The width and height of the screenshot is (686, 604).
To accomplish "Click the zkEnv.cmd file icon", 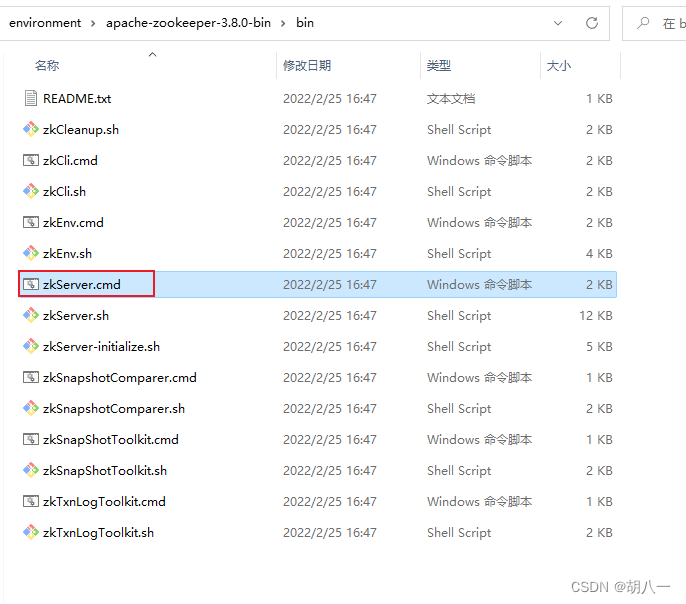I will [x=31, y=223].
